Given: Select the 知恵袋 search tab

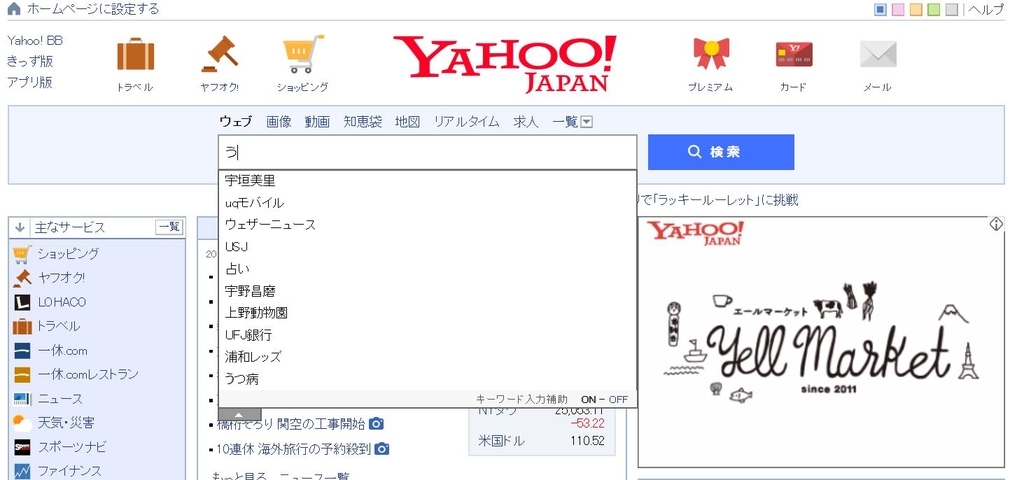Looking at the screenshot, I should (362, 121).
